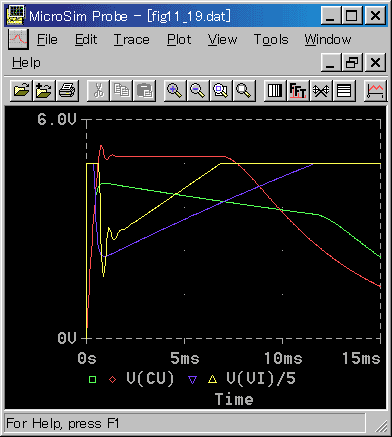Toggle the performance analysis icon
This screenshot has height=437, width=392.
[x=321, y=90]
